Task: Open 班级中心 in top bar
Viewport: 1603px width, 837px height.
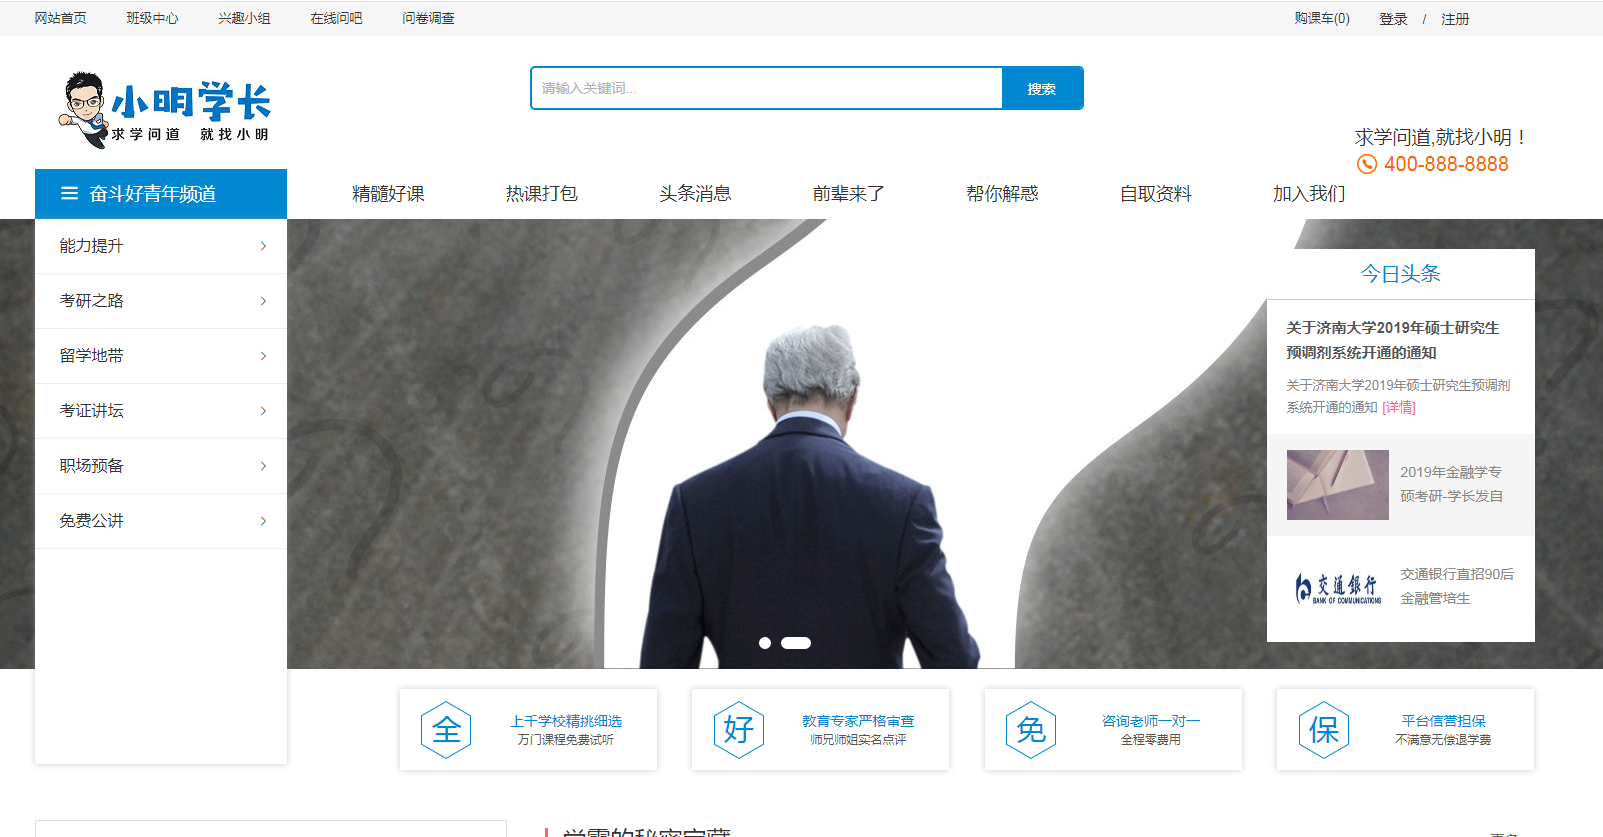Action: point(153,18)
